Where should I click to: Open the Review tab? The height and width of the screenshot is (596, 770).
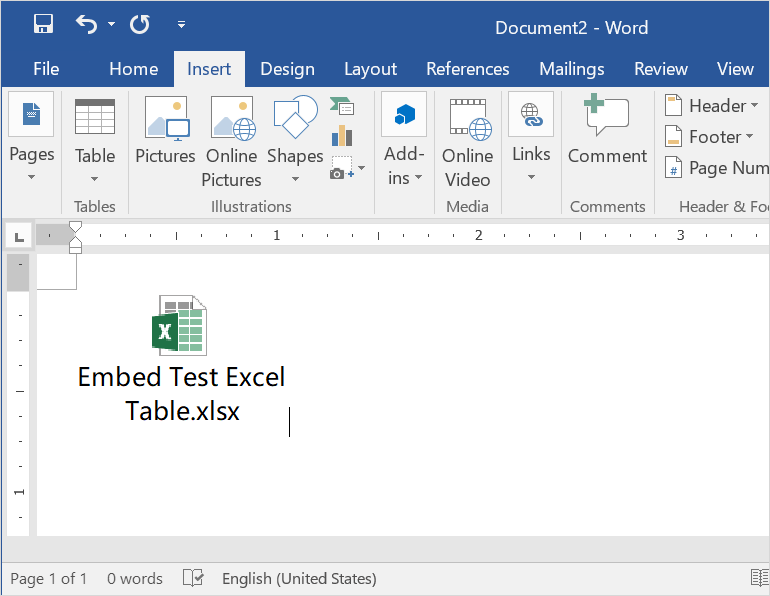coord(660,69)
